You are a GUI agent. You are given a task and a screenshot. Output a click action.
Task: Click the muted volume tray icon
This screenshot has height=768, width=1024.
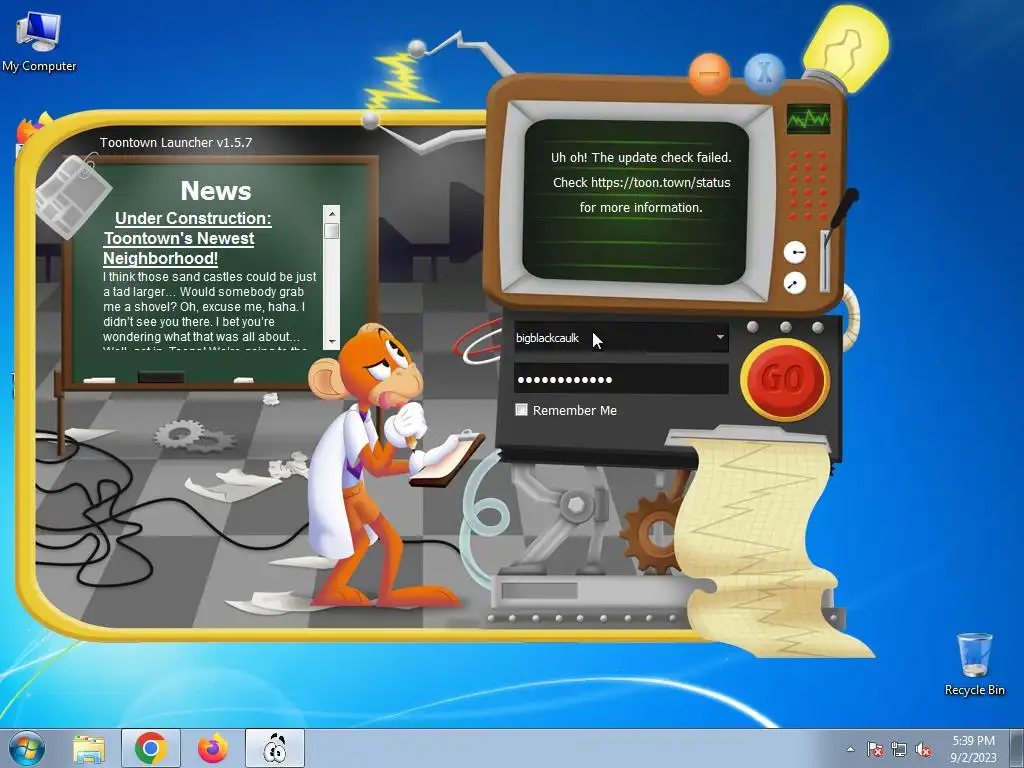(x=923, y=749)
